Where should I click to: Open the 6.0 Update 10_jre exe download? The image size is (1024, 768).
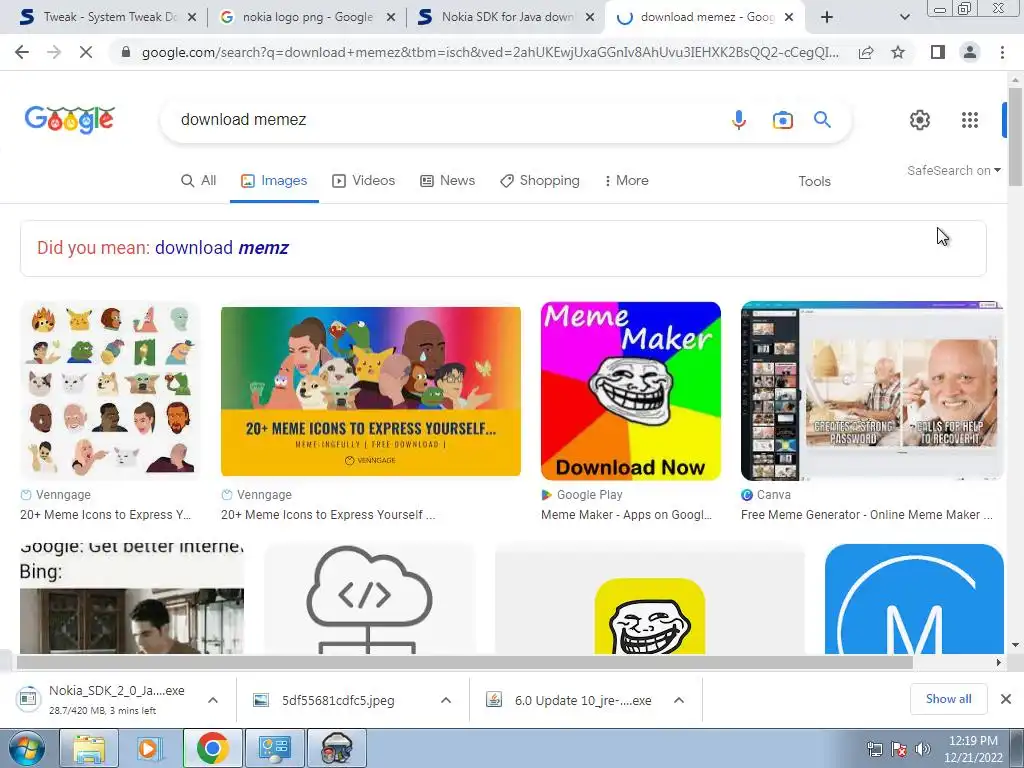tap(583, 701)
